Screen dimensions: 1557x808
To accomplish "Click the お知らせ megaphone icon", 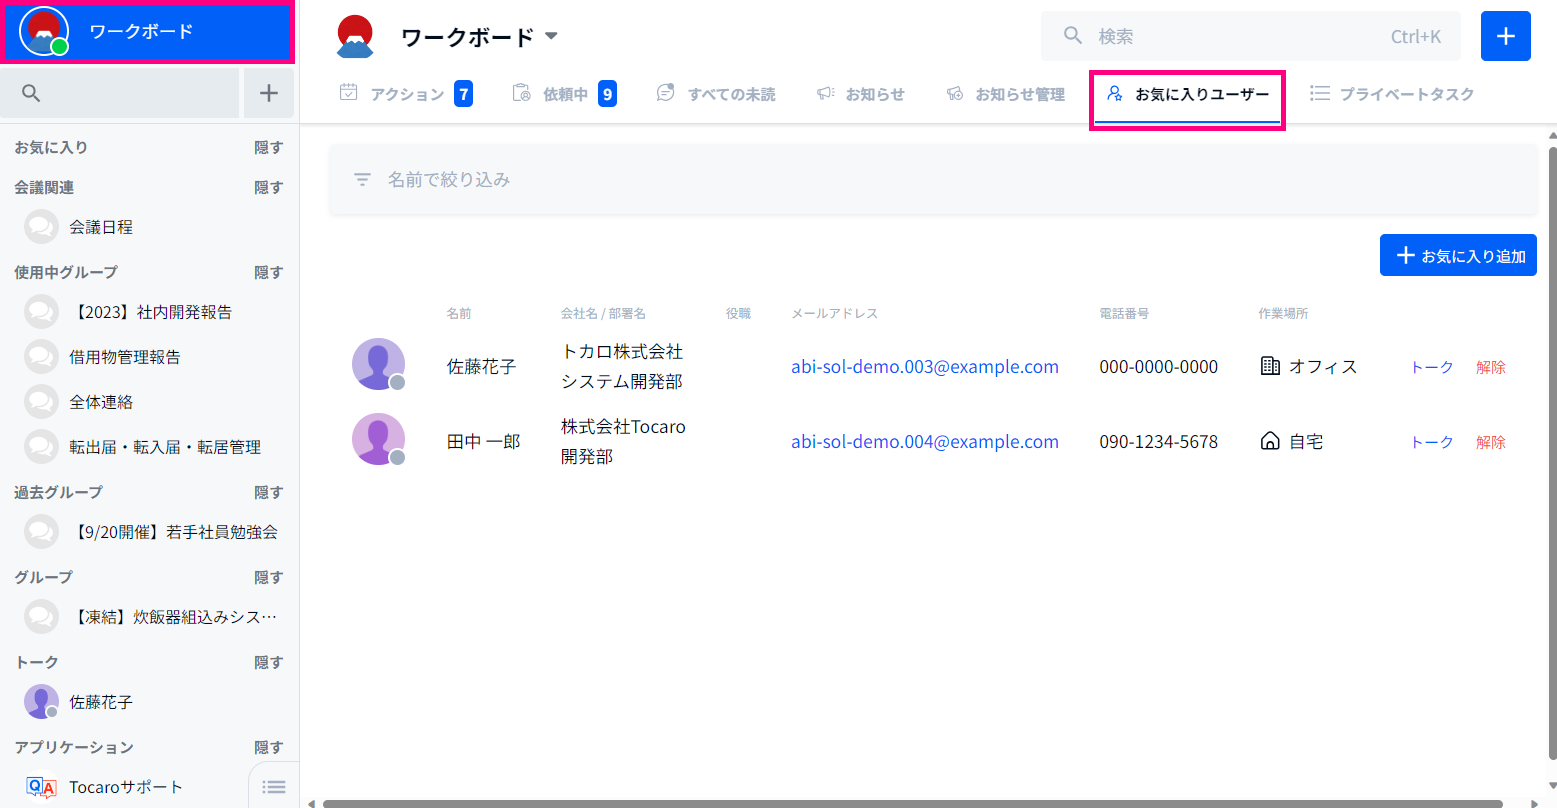I will (x=824, y=92).
